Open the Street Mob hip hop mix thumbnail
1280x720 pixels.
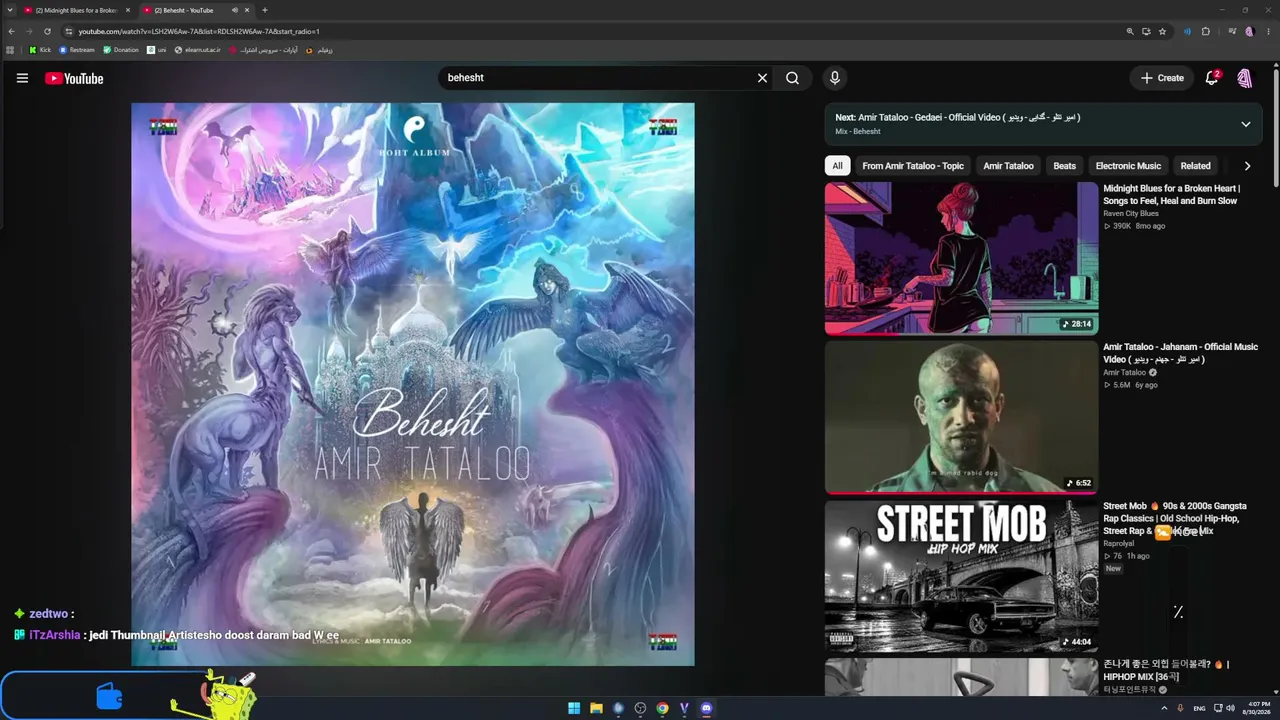tap(961, 576)
